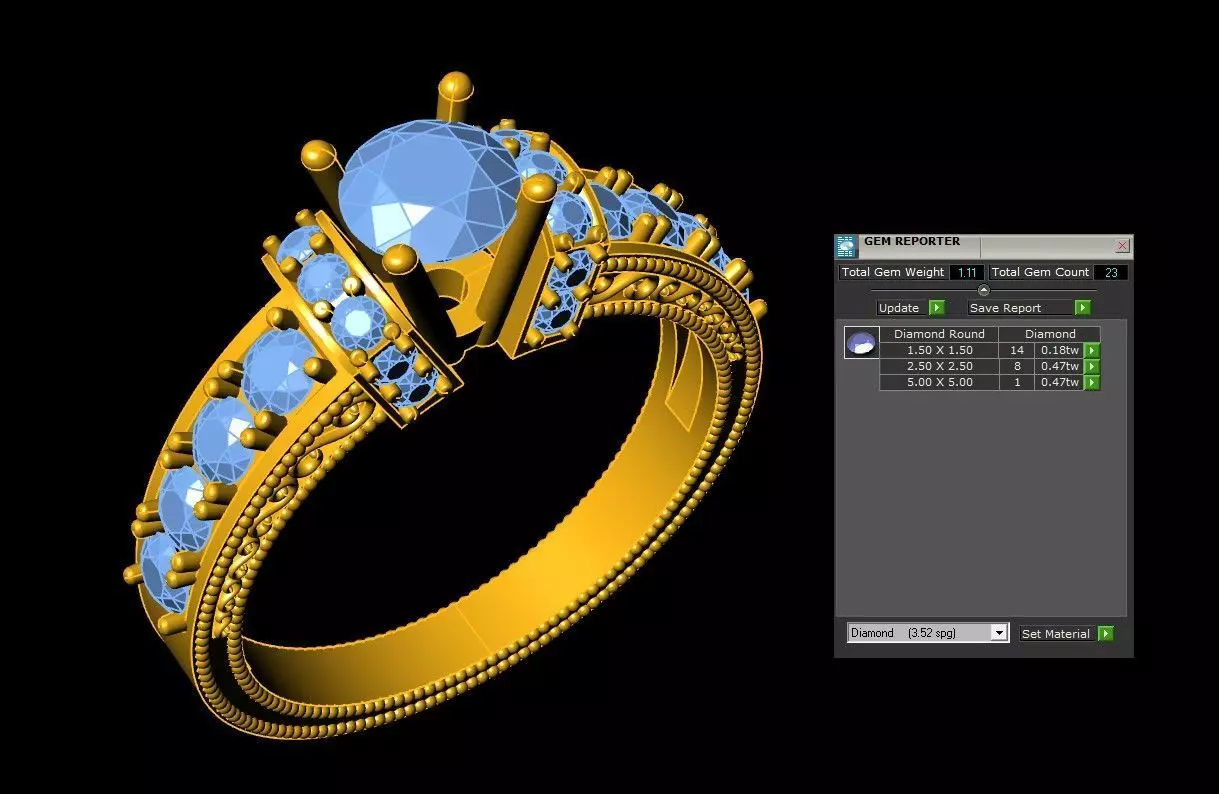1219x794 pixels.
Task: Click the green arrow beside Update
Action: pyautogui.click(x=937, y=308)
